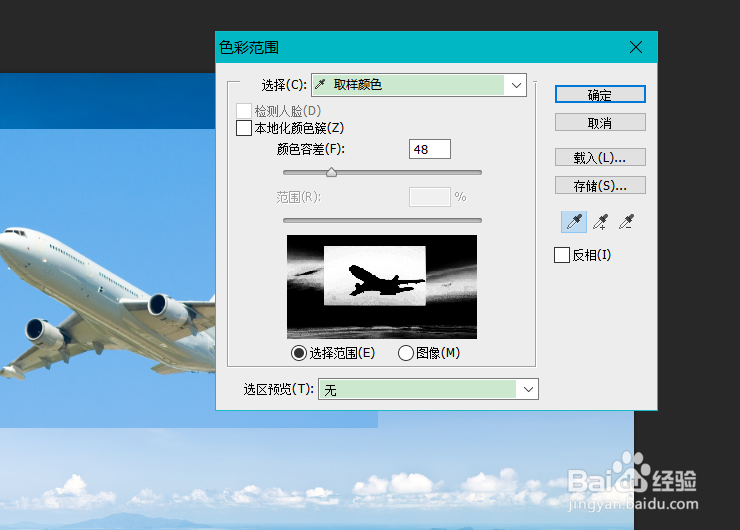
Task: Select the eyedropper sampling tool
Action: click(x=574, y=222)
